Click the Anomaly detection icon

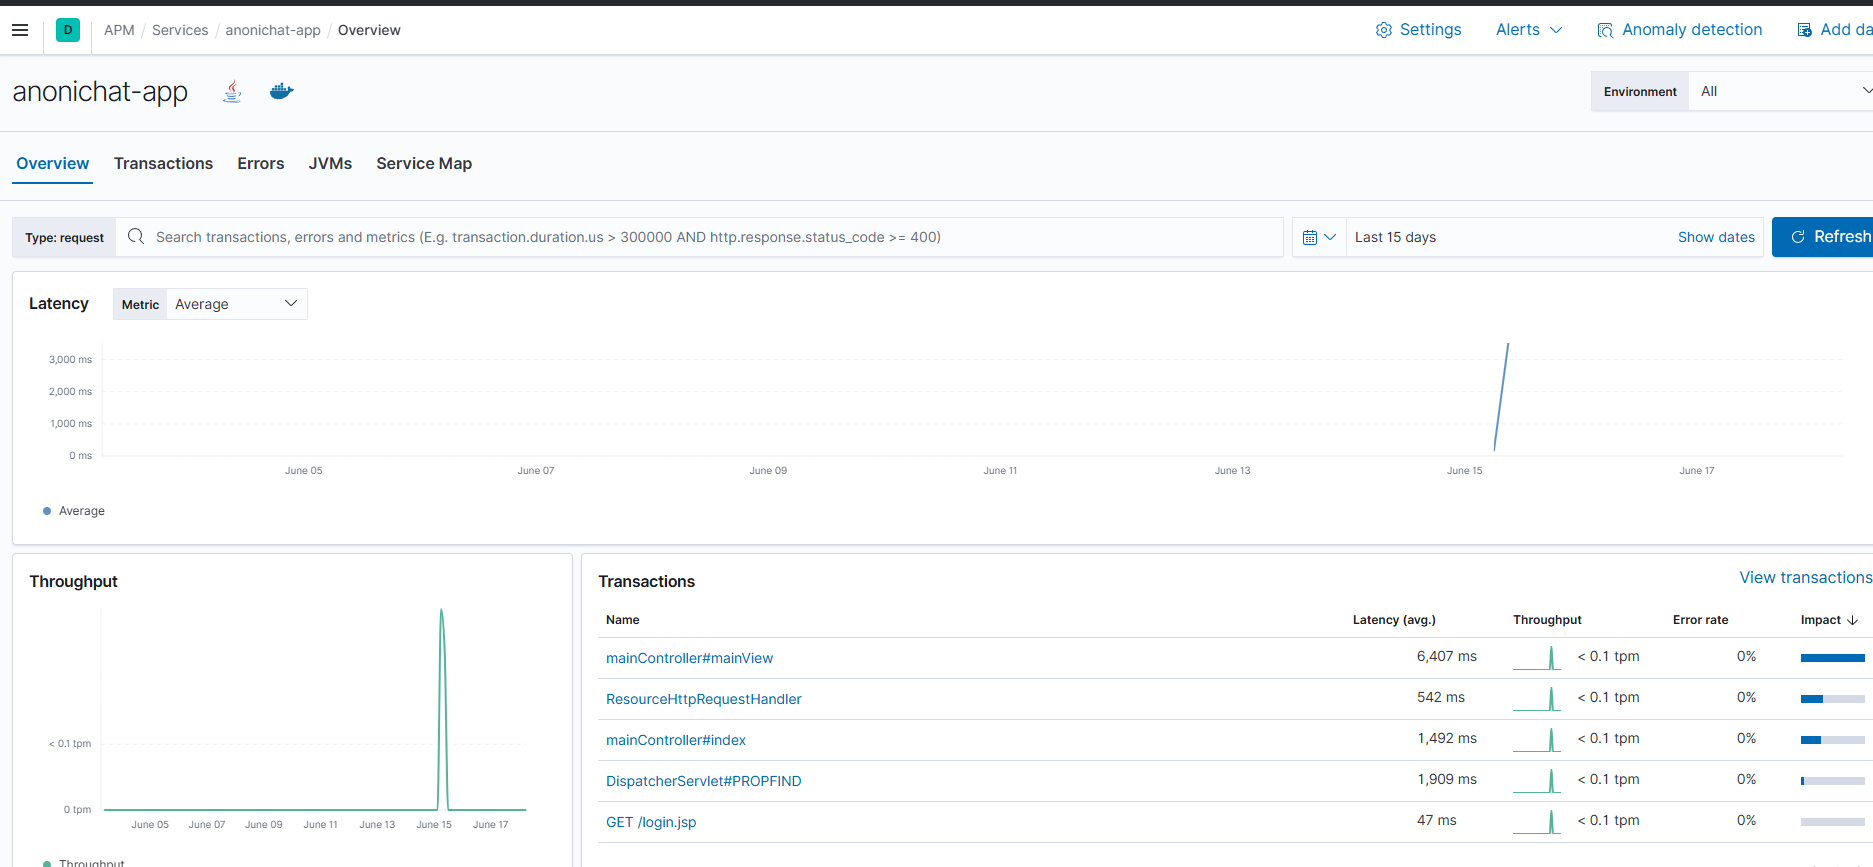pyautogui.click(x=1605, y=30)
